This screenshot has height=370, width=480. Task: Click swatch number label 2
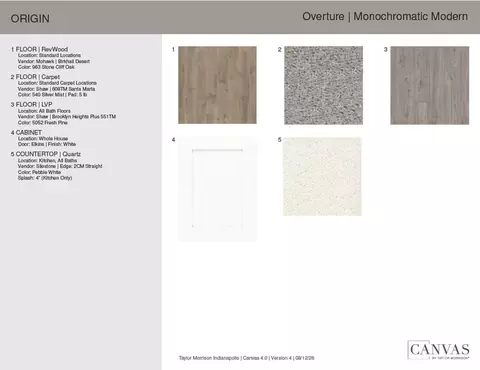tap(280, 49)
